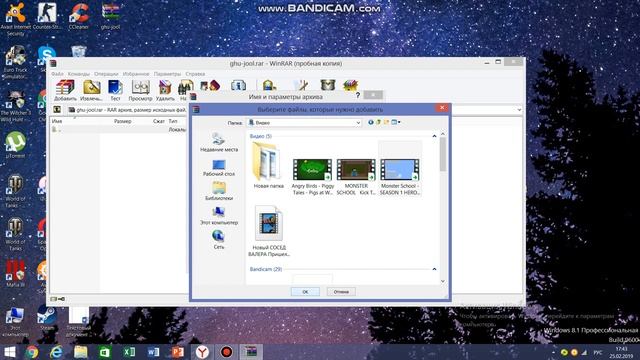
Task: Select Этот компьютер in the dialog sidebar
Action: (x=219, y=216)
